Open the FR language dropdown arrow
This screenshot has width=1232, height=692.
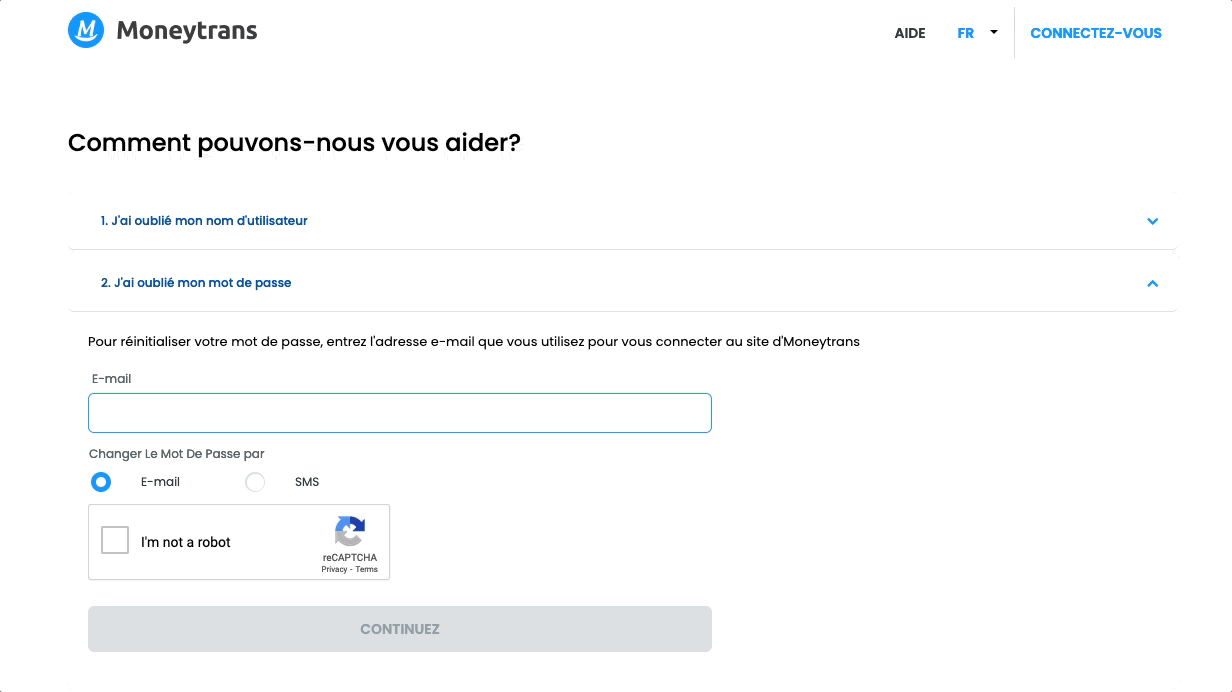click(x=994, y=32)
